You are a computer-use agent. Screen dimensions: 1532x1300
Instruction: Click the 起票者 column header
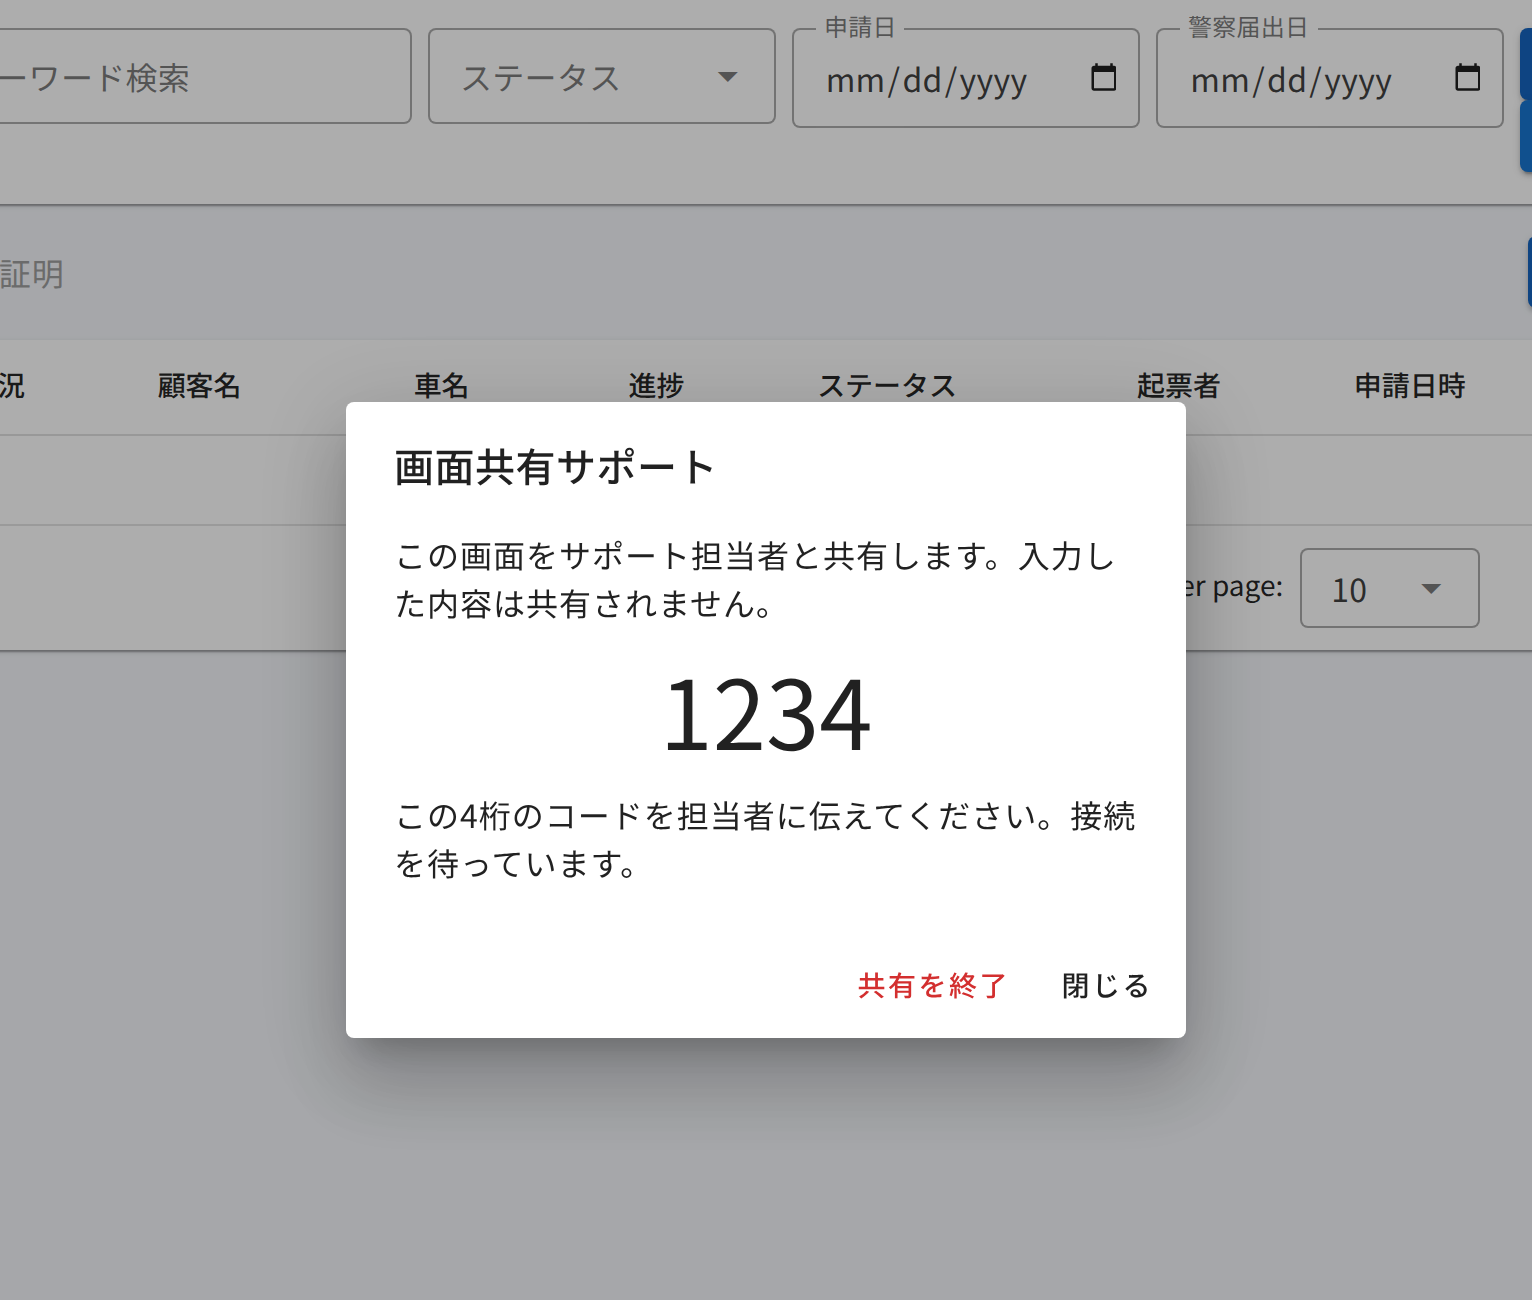tap(1178, 386)
